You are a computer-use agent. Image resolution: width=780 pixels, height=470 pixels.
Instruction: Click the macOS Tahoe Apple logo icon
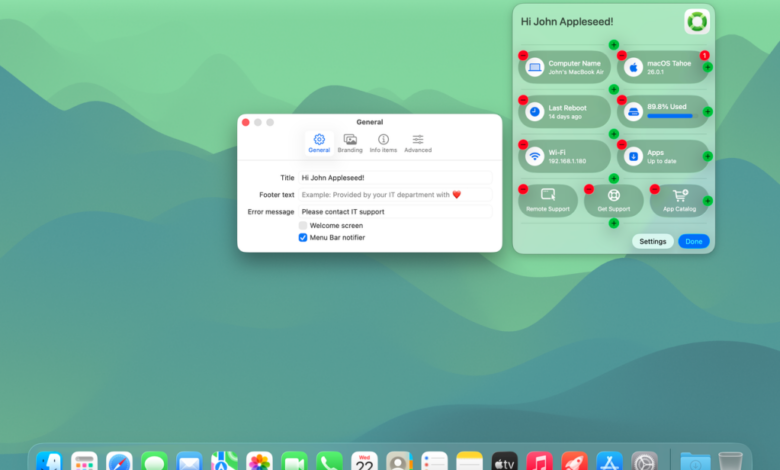point(633,67)
